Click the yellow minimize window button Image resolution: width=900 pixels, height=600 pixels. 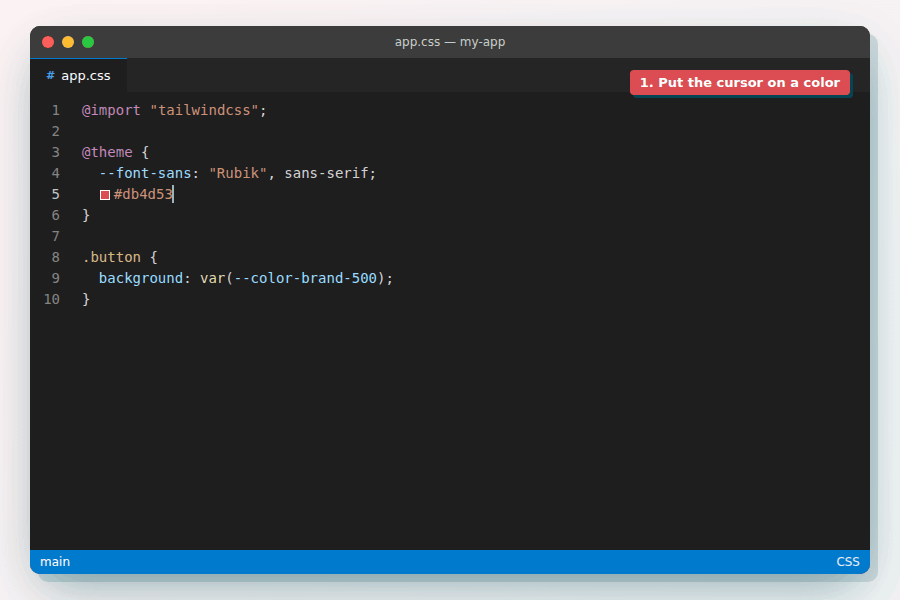tap(68, 42)
